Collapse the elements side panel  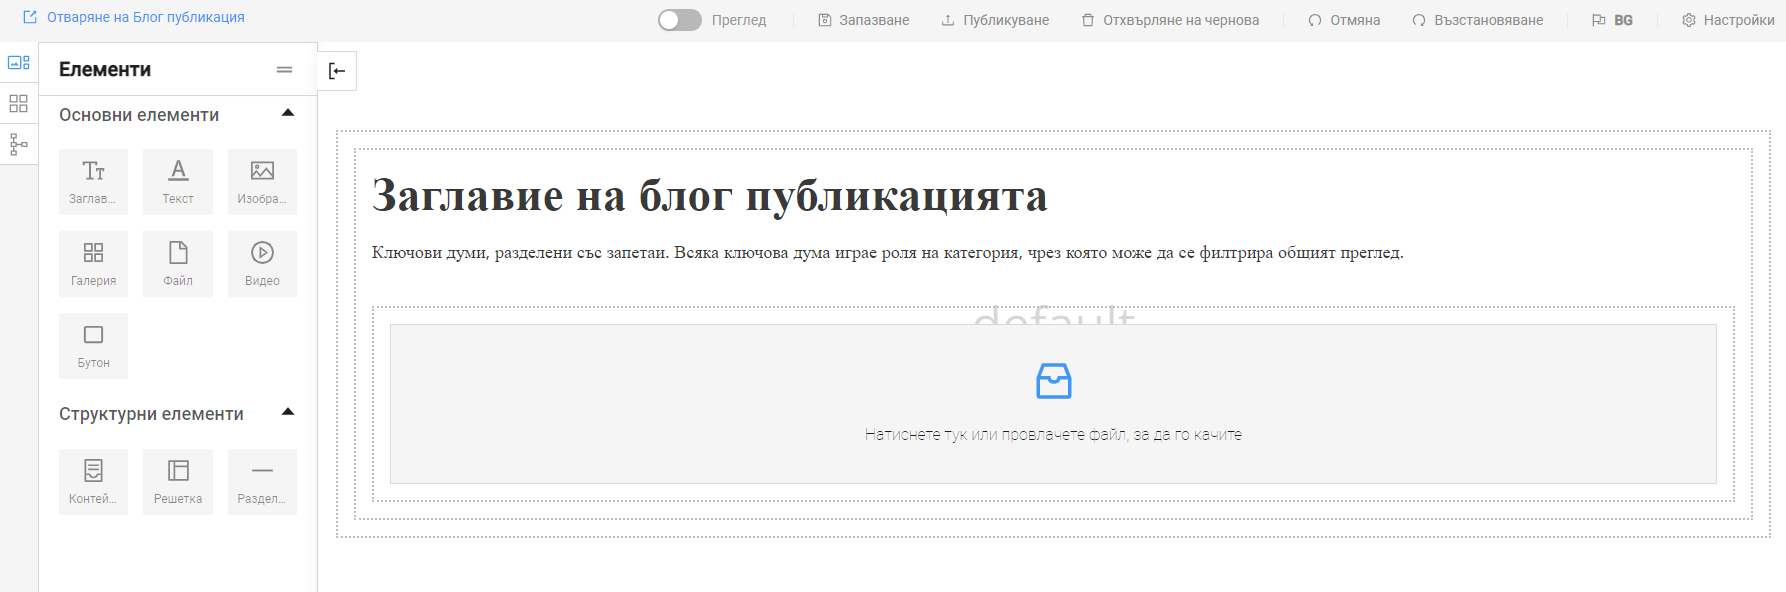(337, 71)
